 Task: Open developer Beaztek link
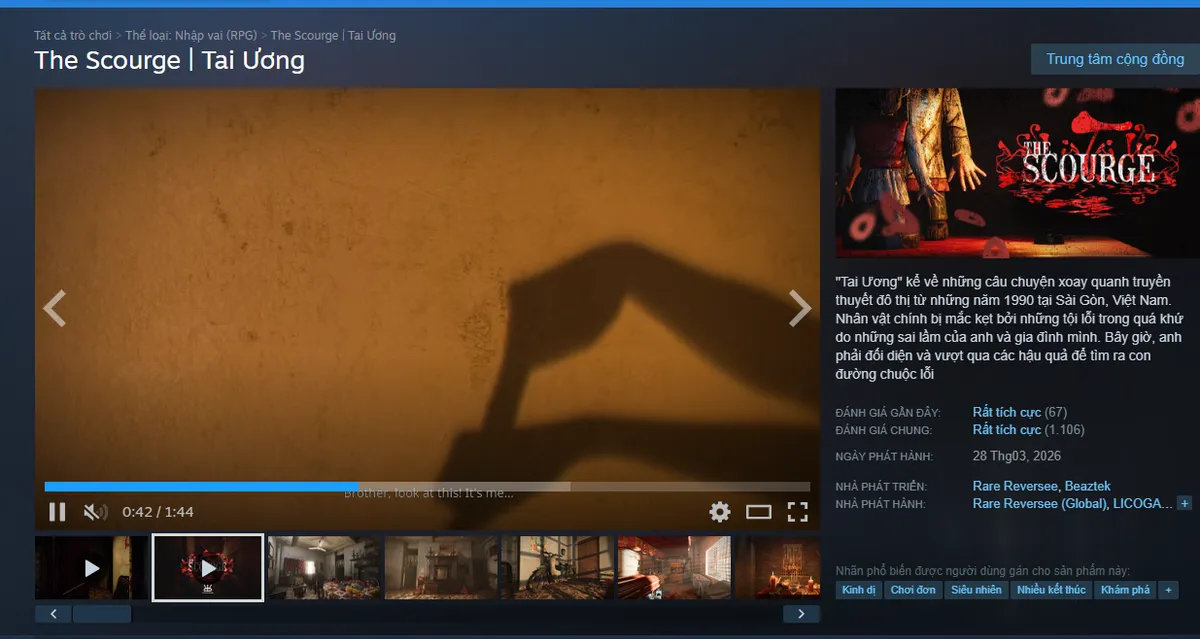(x=1087, y=486)
